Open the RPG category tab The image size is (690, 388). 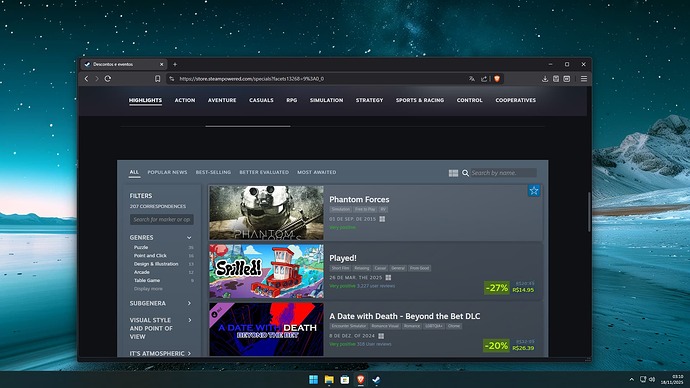point(292,100)
